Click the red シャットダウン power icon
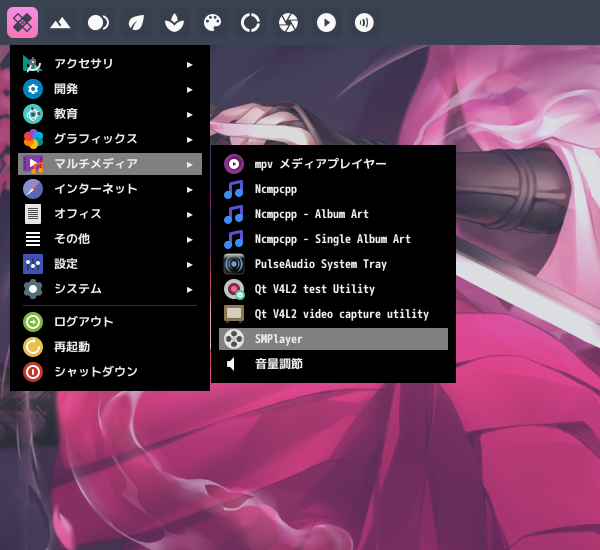600x550 pixels. (x=33, y=372)
